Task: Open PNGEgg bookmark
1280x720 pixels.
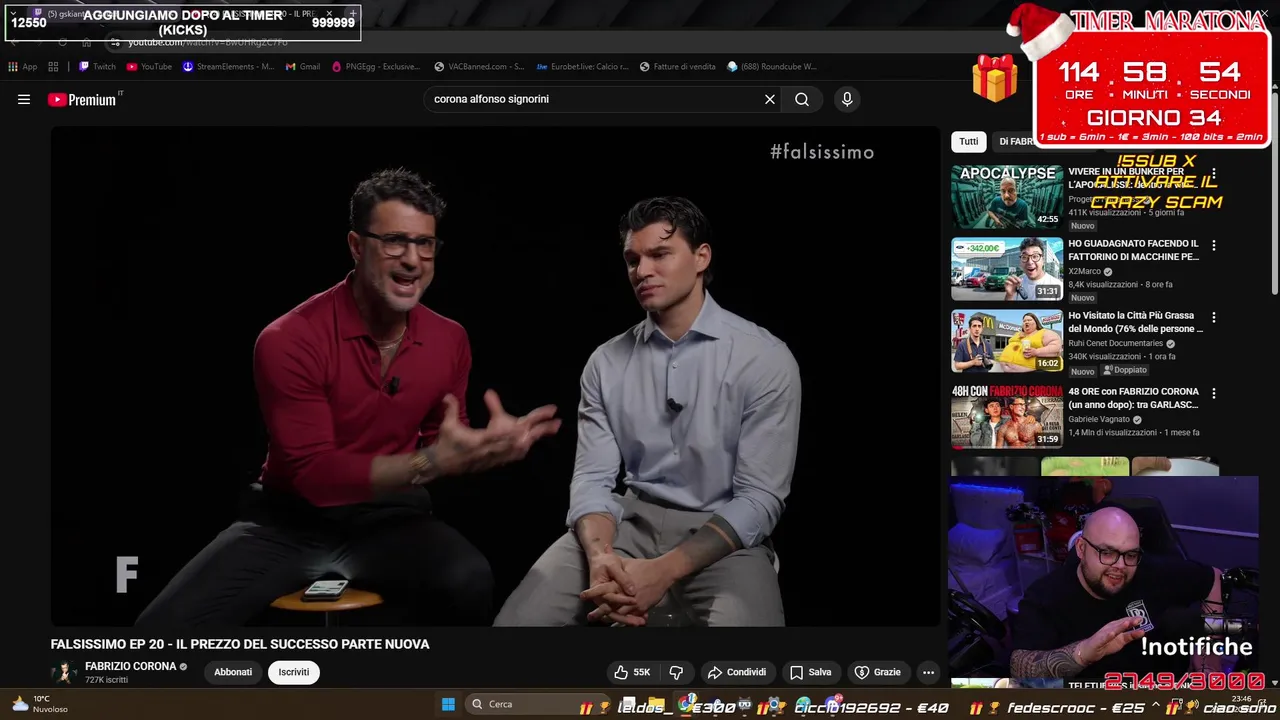Action: [375, 67]
